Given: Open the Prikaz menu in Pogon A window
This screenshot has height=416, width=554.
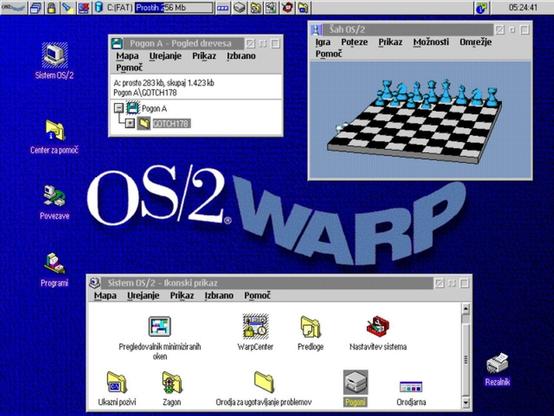Looking at the screenshot, I should pyautogui.click(x=204, y=56).
